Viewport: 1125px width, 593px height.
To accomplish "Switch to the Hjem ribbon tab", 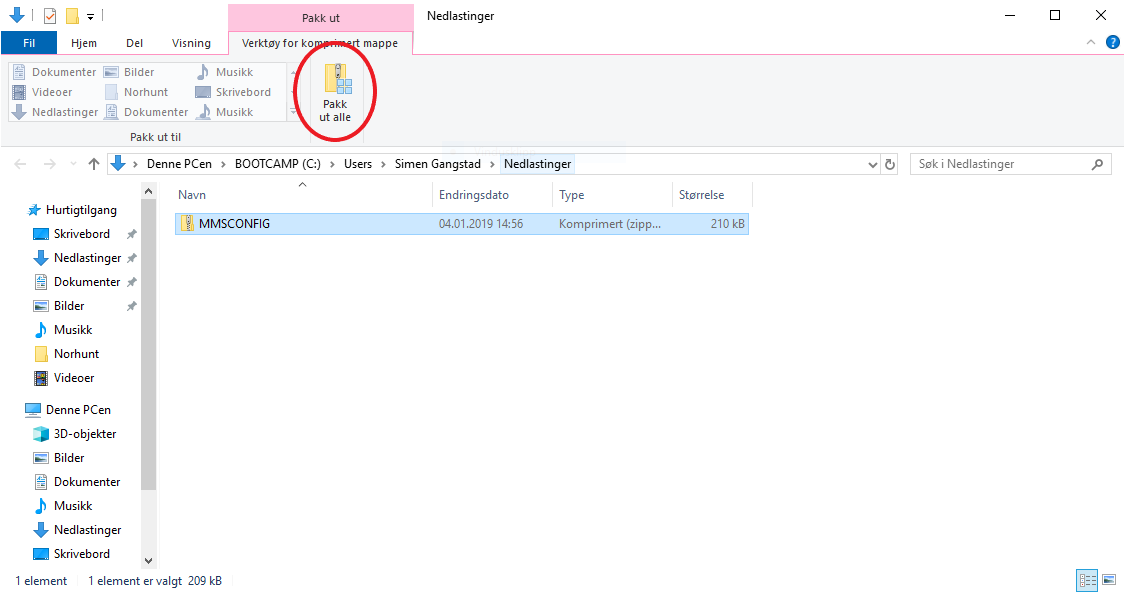I will (84, 43).
